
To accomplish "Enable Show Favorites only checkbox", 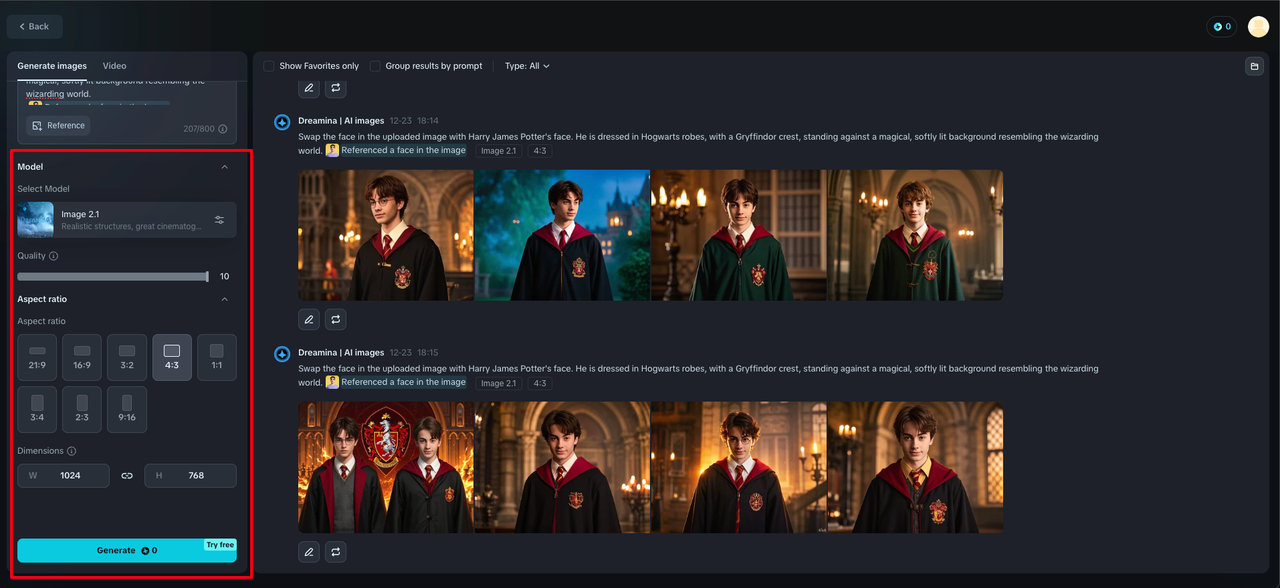I will click(269, 66).
